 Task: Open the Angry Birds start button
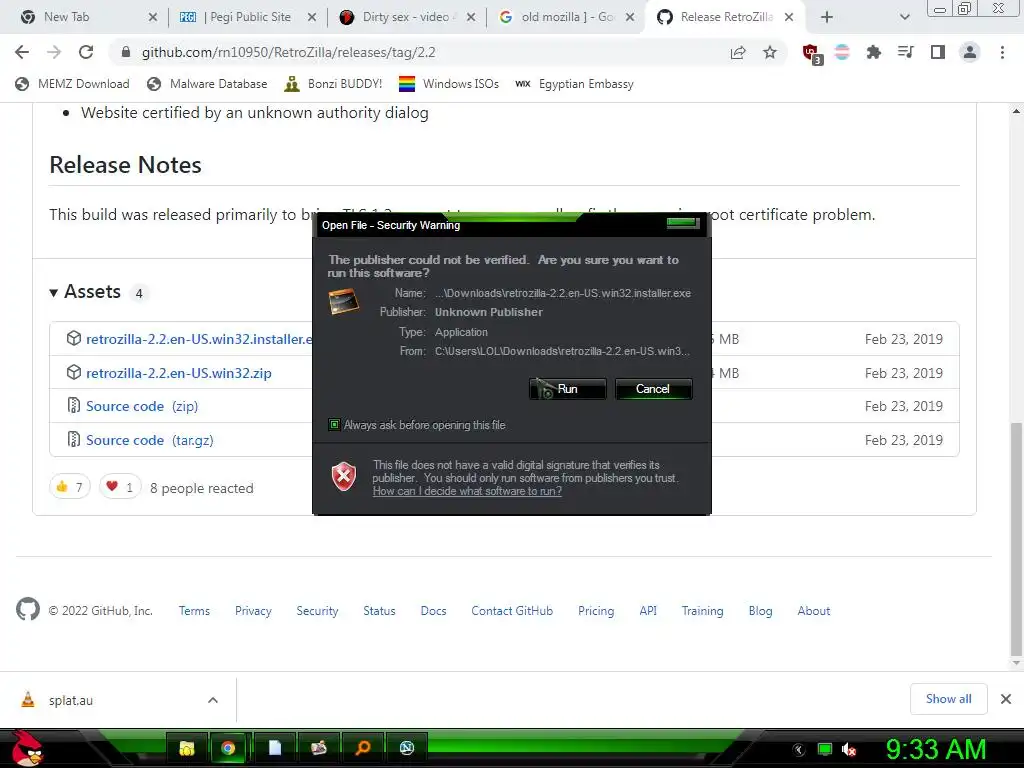coord(27,748)
